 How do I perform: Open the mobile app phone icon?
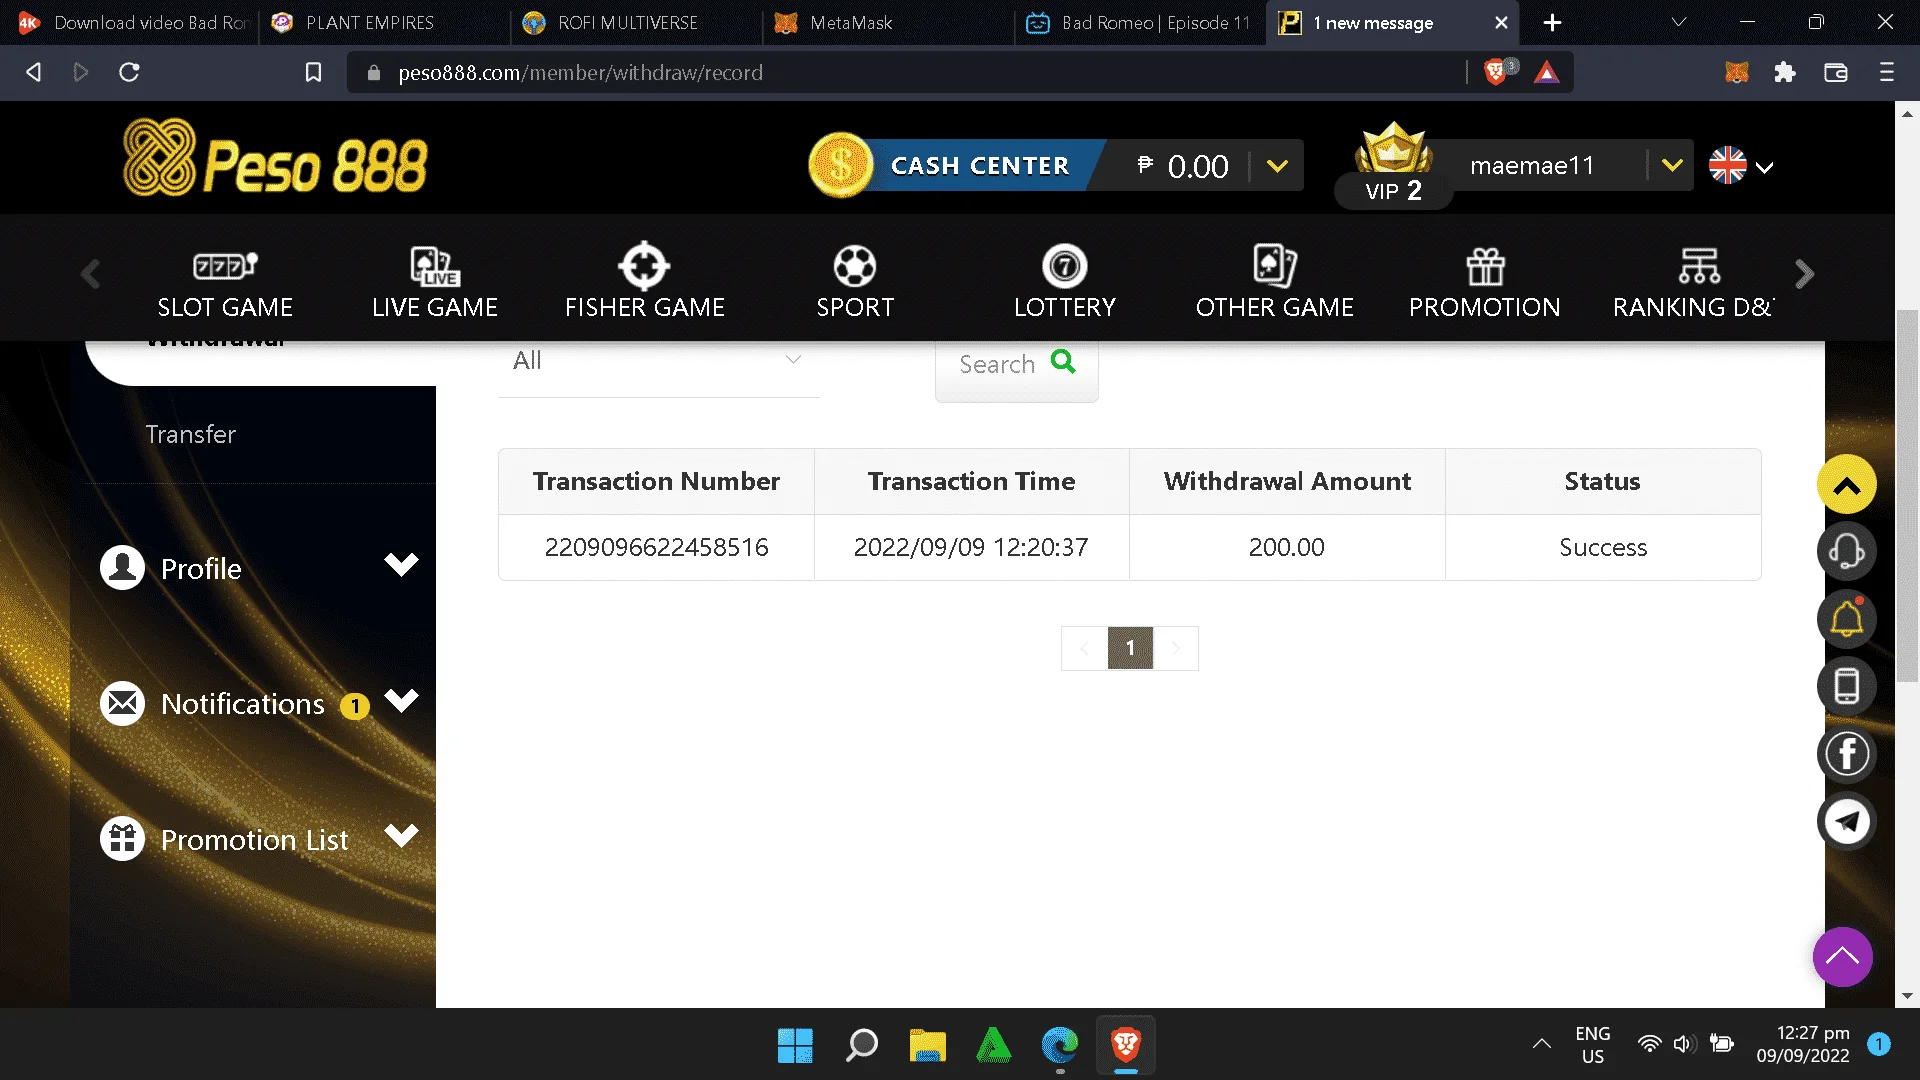1846,686
